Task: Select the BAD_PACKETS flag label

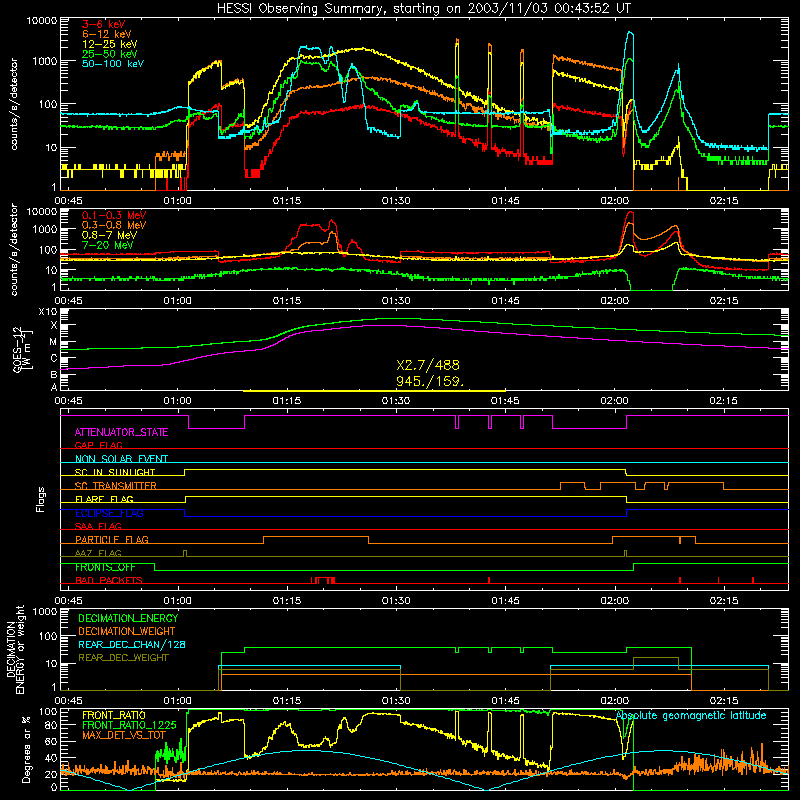Action: [x=109, y=580]
